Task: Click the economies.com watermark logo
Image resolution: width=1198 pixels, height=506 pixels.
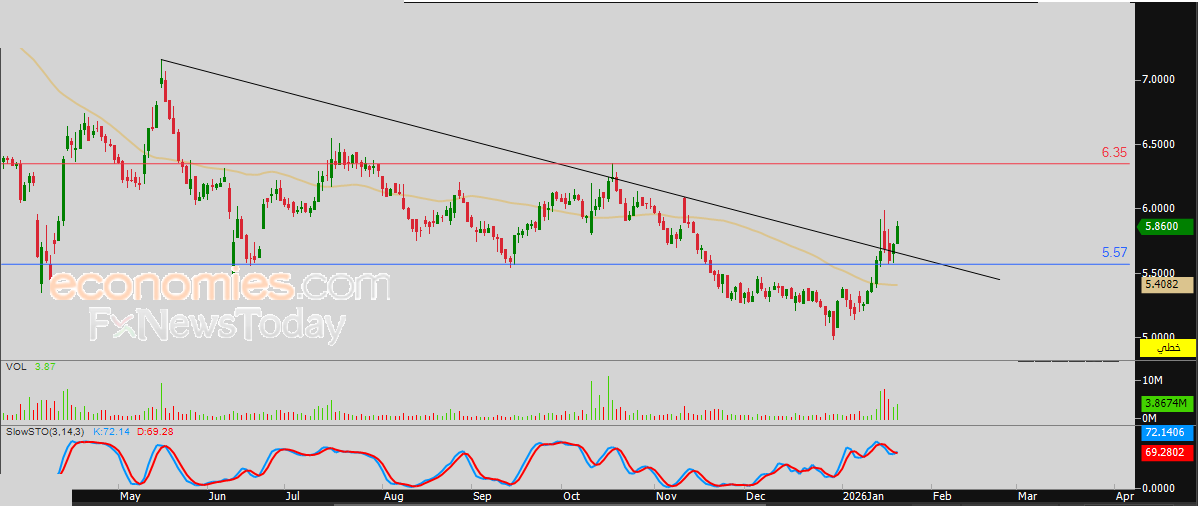Action: (x=218, y=286)
